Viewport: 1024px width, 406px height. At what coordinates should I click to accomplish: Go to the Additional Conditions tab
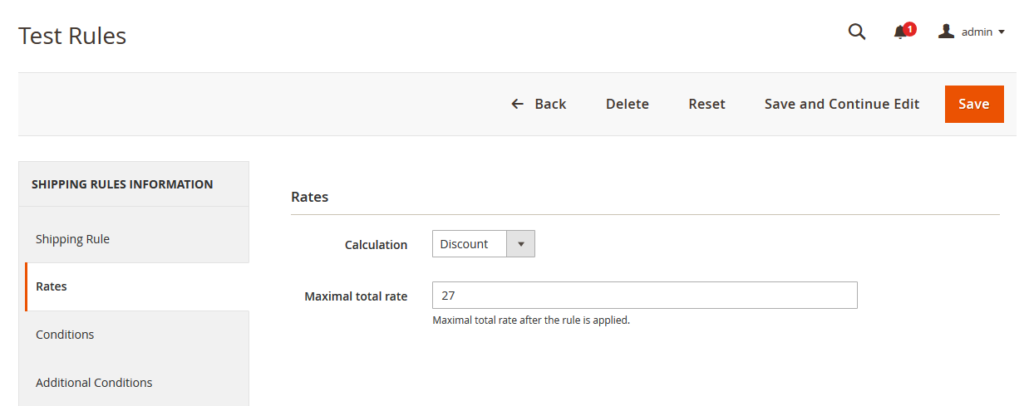tap(94, 382)
